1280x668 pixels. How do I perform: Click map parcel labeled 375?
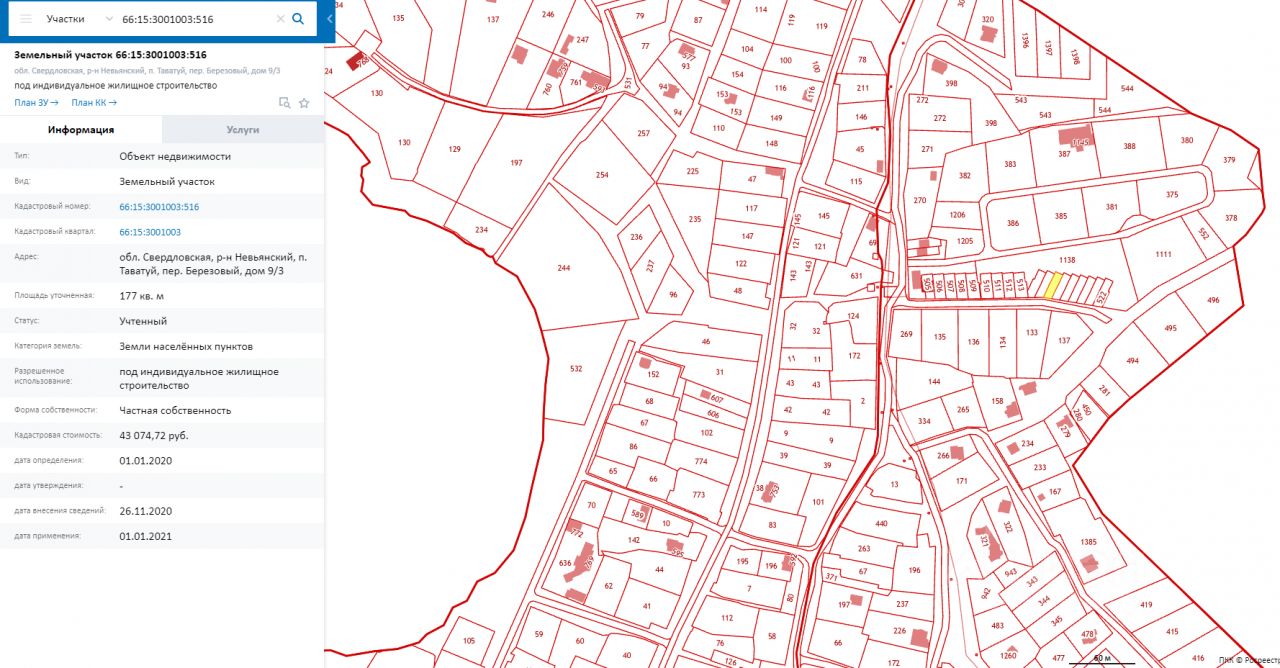click(1173, 196)
